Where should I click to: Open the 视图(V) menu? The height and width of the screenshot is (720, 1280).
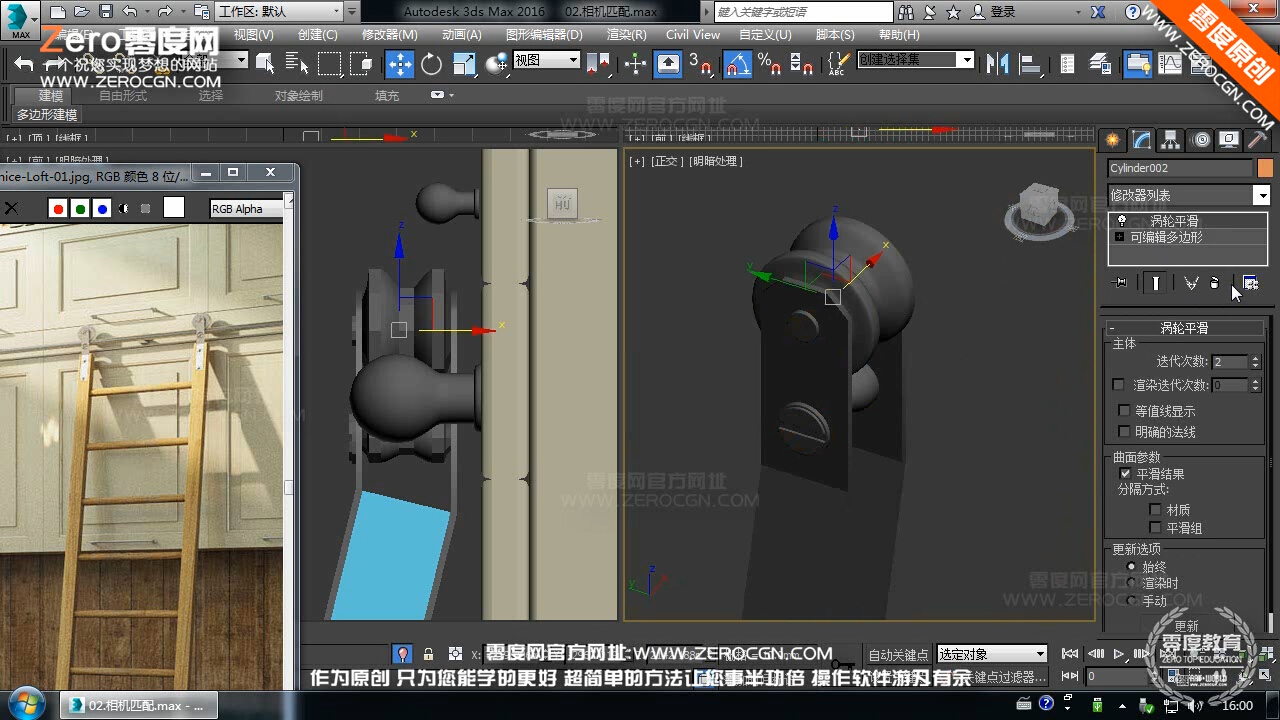(x=254, y=34)
